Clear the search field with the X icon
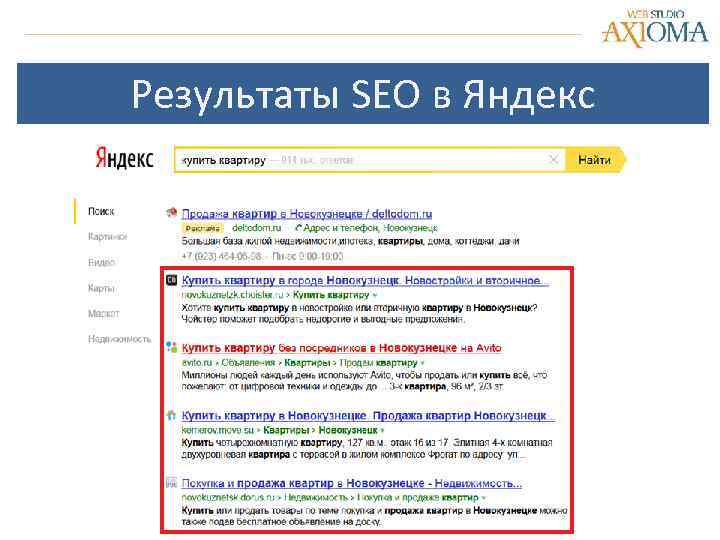720x540 pixels. tap(554, 160)
